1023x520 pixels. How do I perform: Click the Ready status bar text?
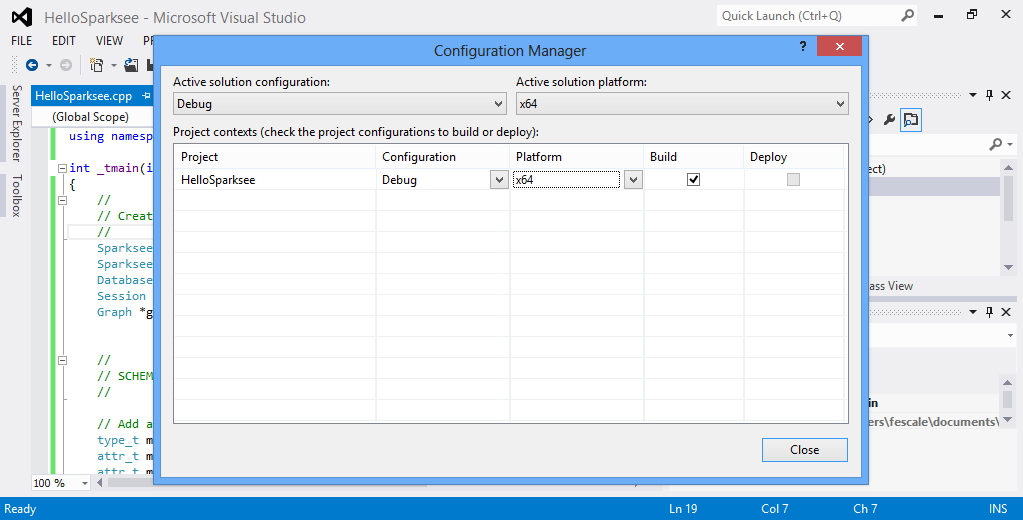20,509
